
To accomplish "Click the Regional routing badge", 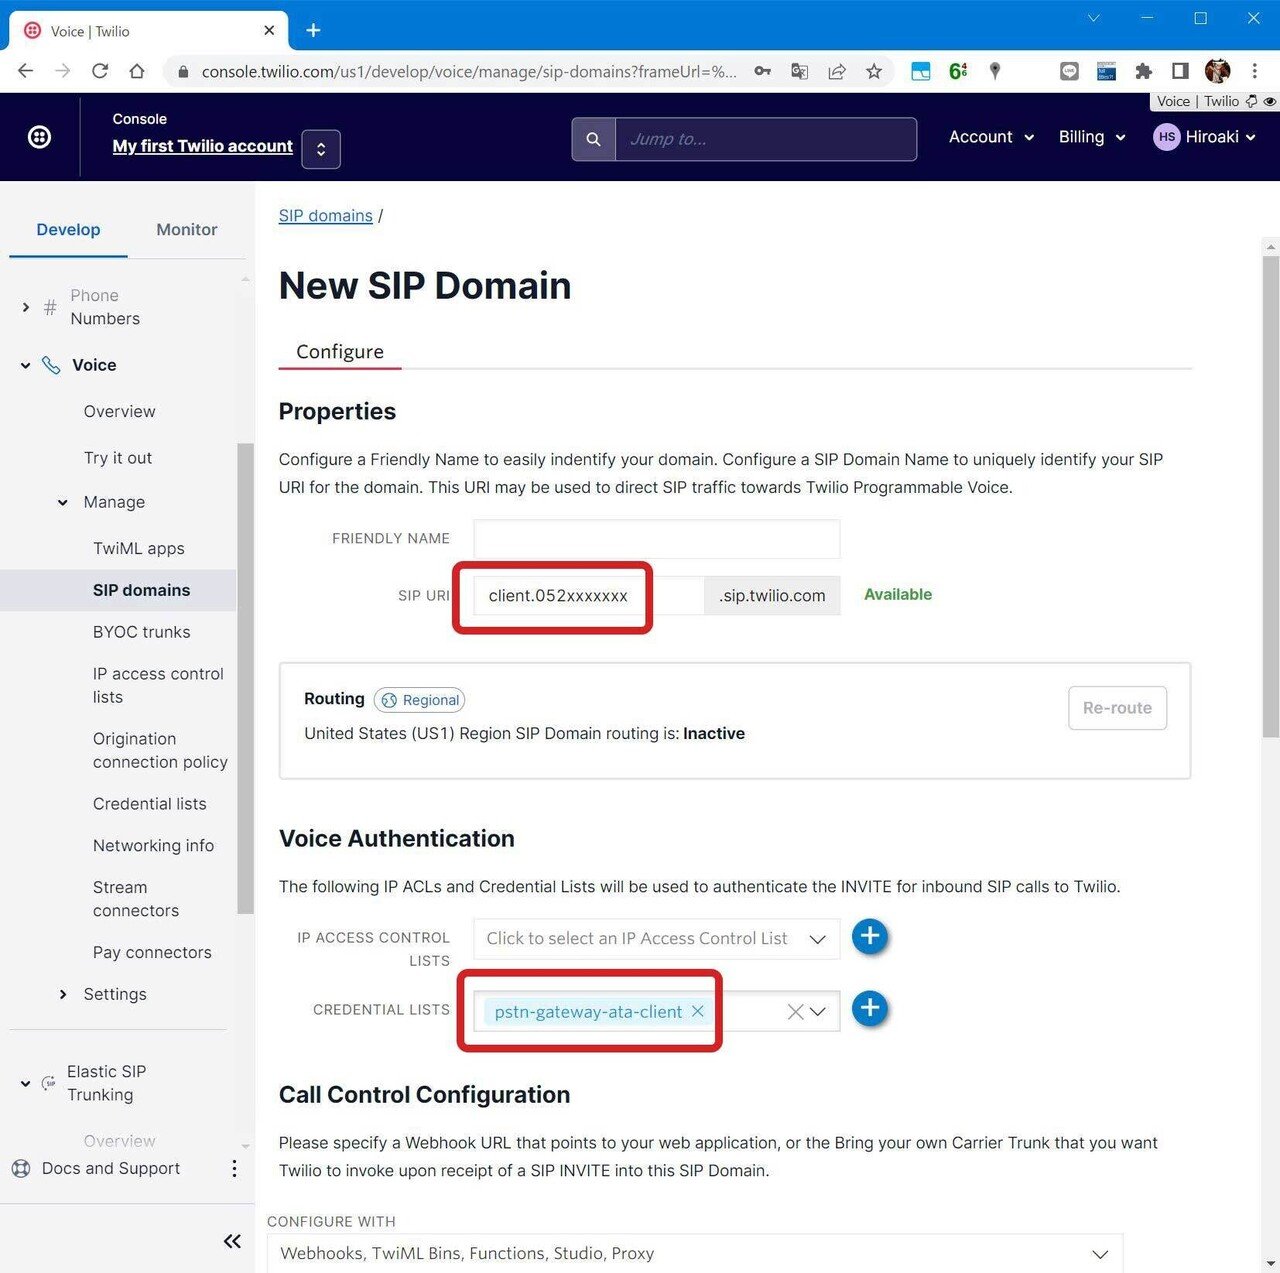I will 420,700.
